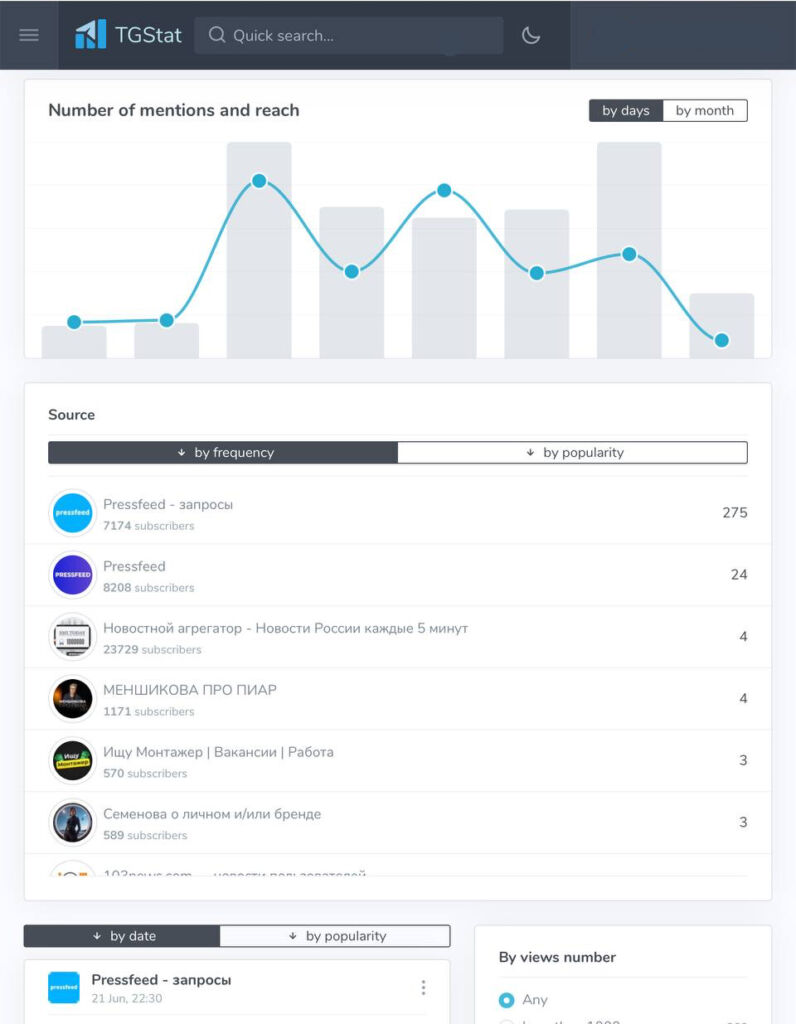Sort sources by frequency
Image resolution: width=796 pixels, height=1024 pixels.
[223, 453]
